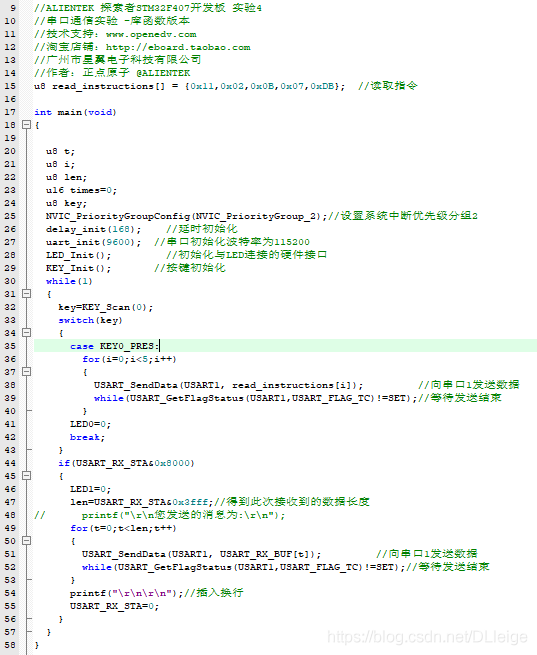
Task: Click the 'USART_RX_STA=0;' statement
Action: (x=114, y=606)
